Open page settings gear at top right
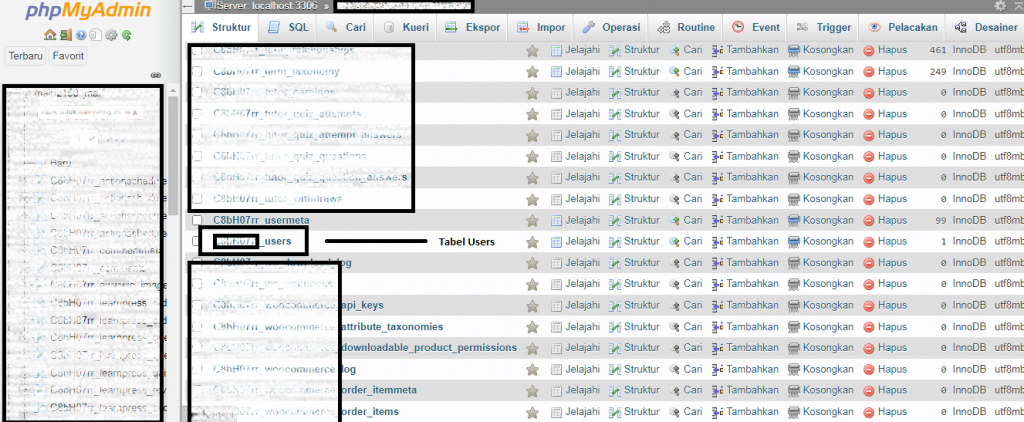 coord(1000,6)
